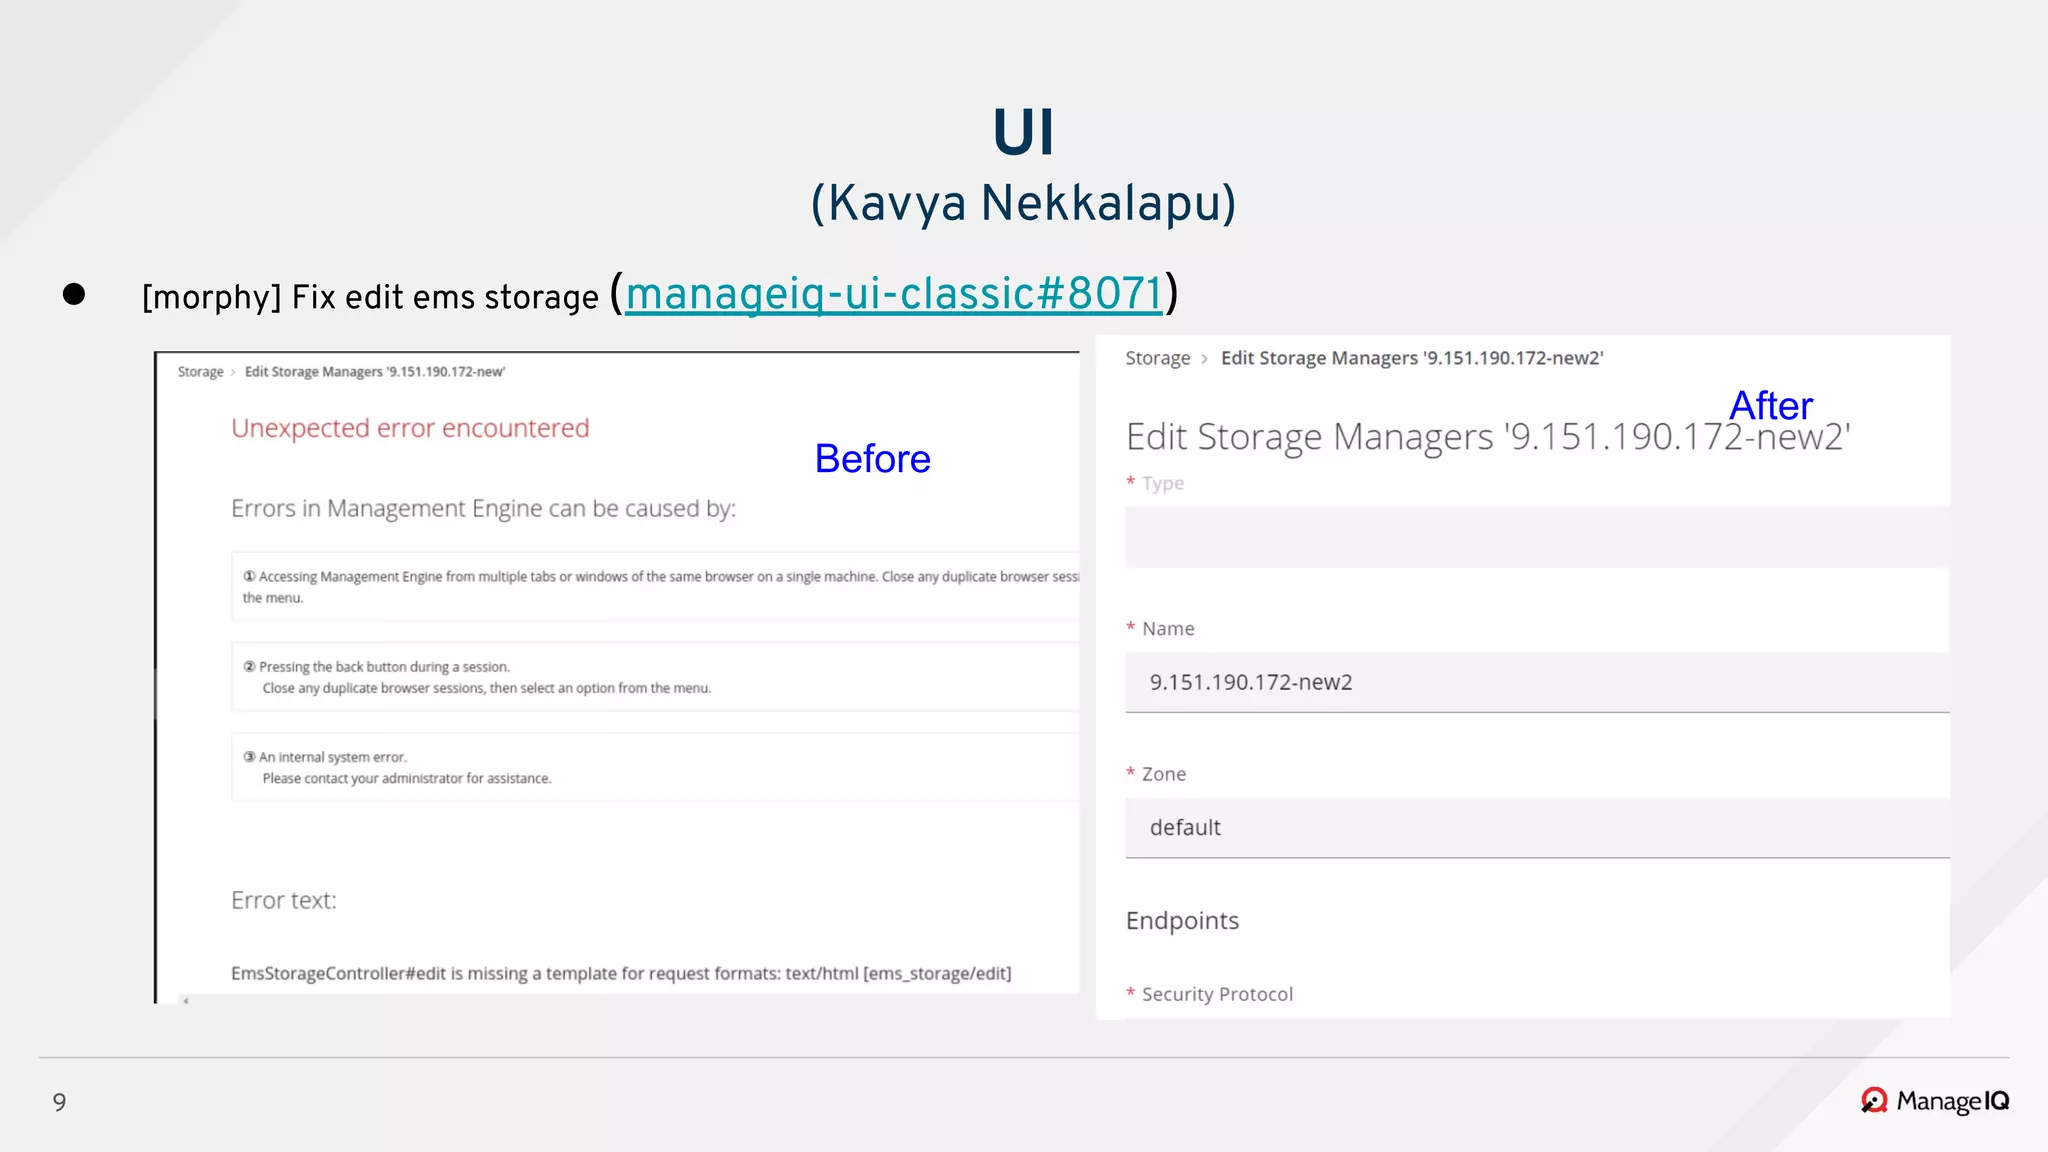Viewport: 2048px width, 1152px height.
Task: Open the Zone field showing default
Action: click(x=1537, y=828)
